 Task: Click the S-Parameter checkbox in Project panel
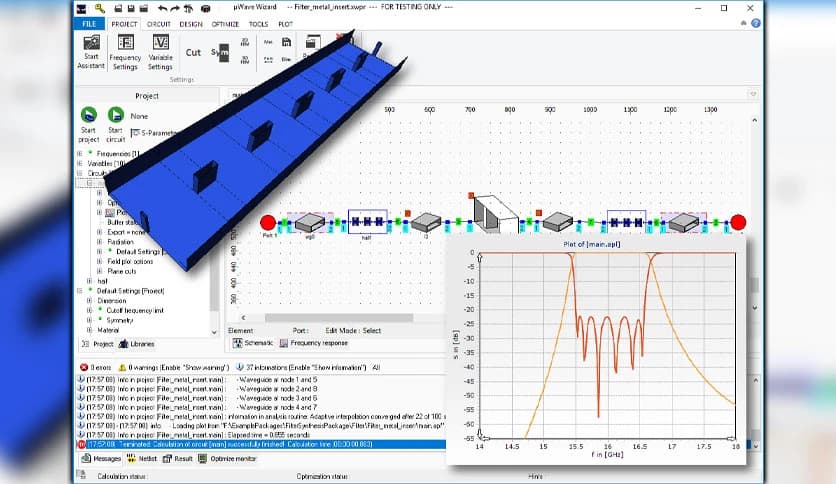click(x=135, y=132)
